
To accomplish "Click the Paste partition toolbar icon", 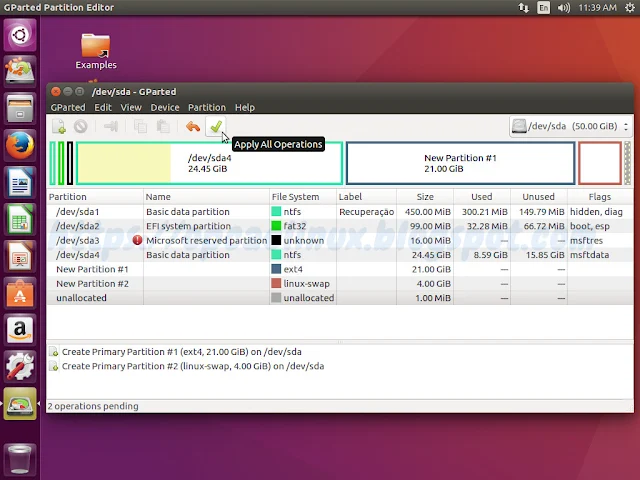I will (x=163, y=127).
